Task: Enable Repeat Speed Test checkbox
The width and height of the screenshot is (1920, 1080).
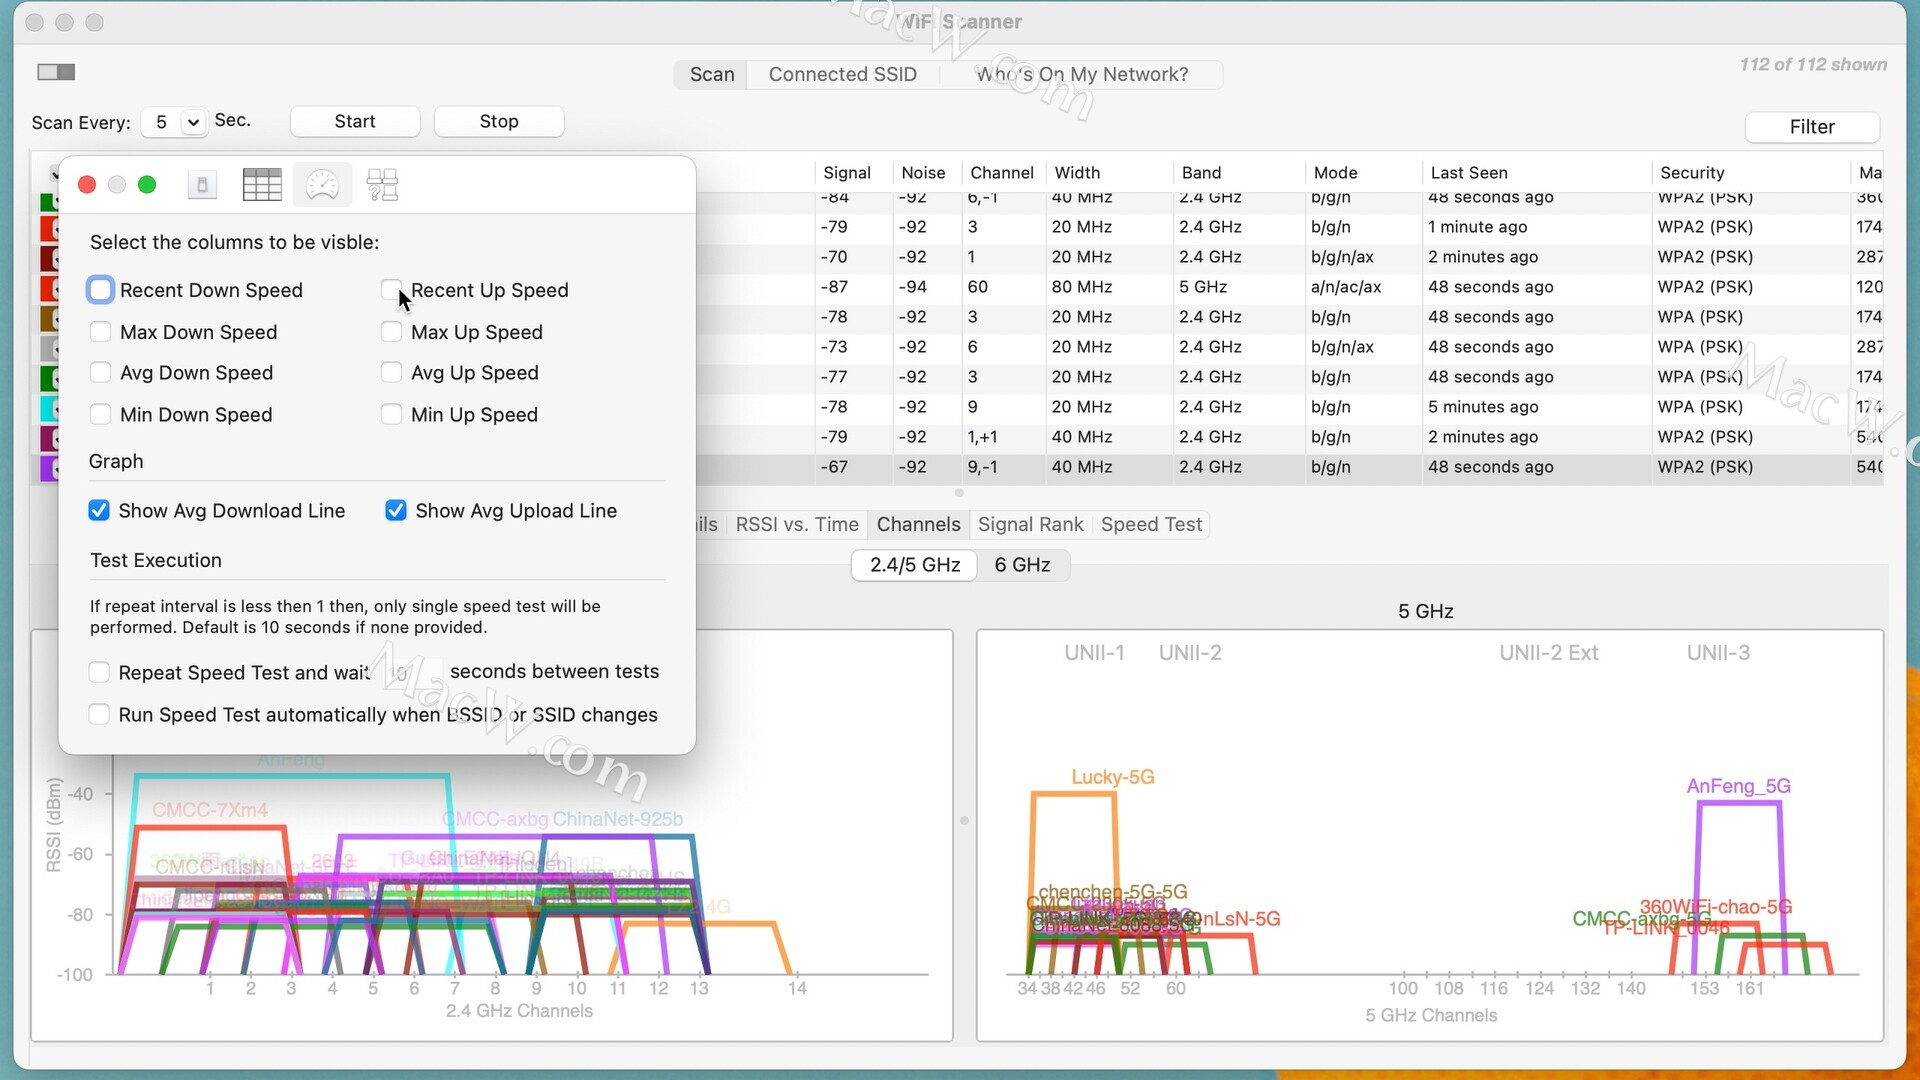Action: (99, 672)
